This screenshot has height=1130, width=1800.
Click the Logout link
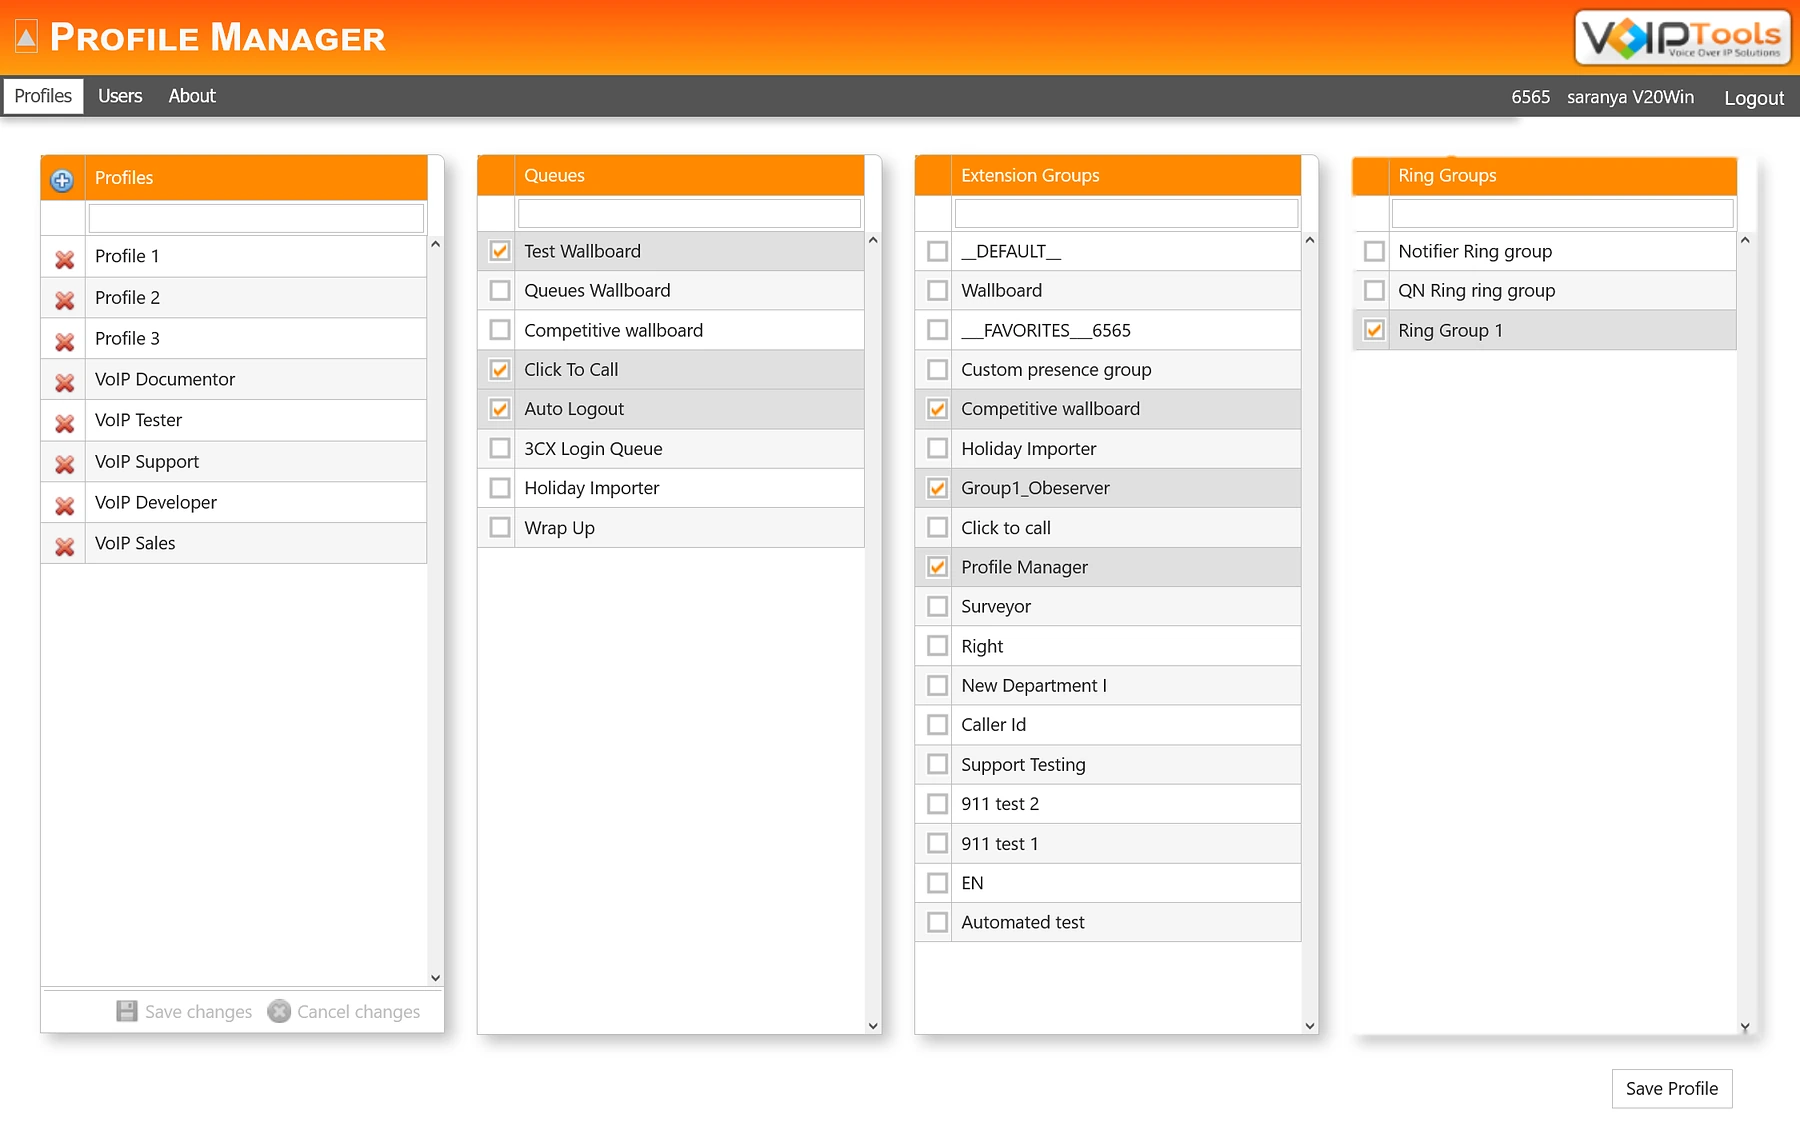(x=1754, y=98)
